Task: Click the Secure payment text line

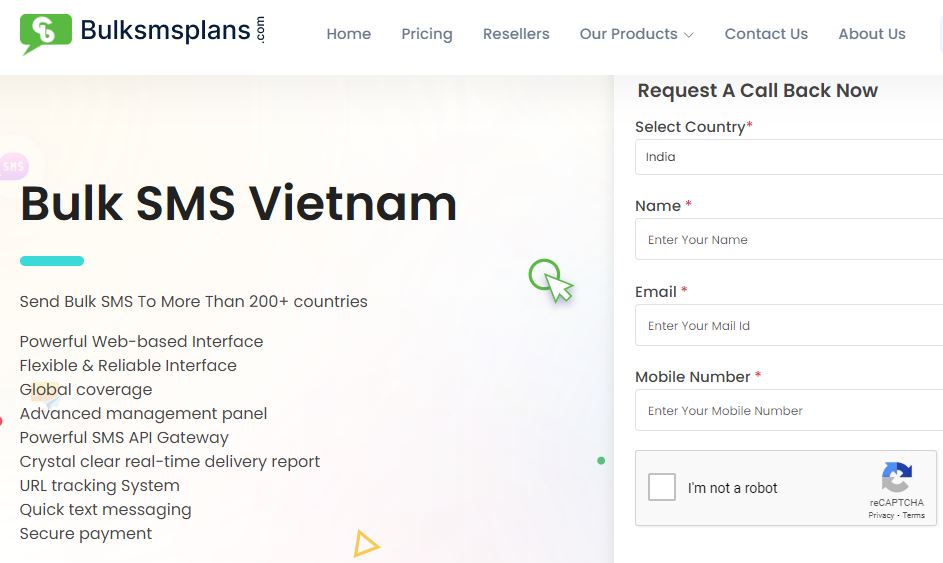Action: 85,534
